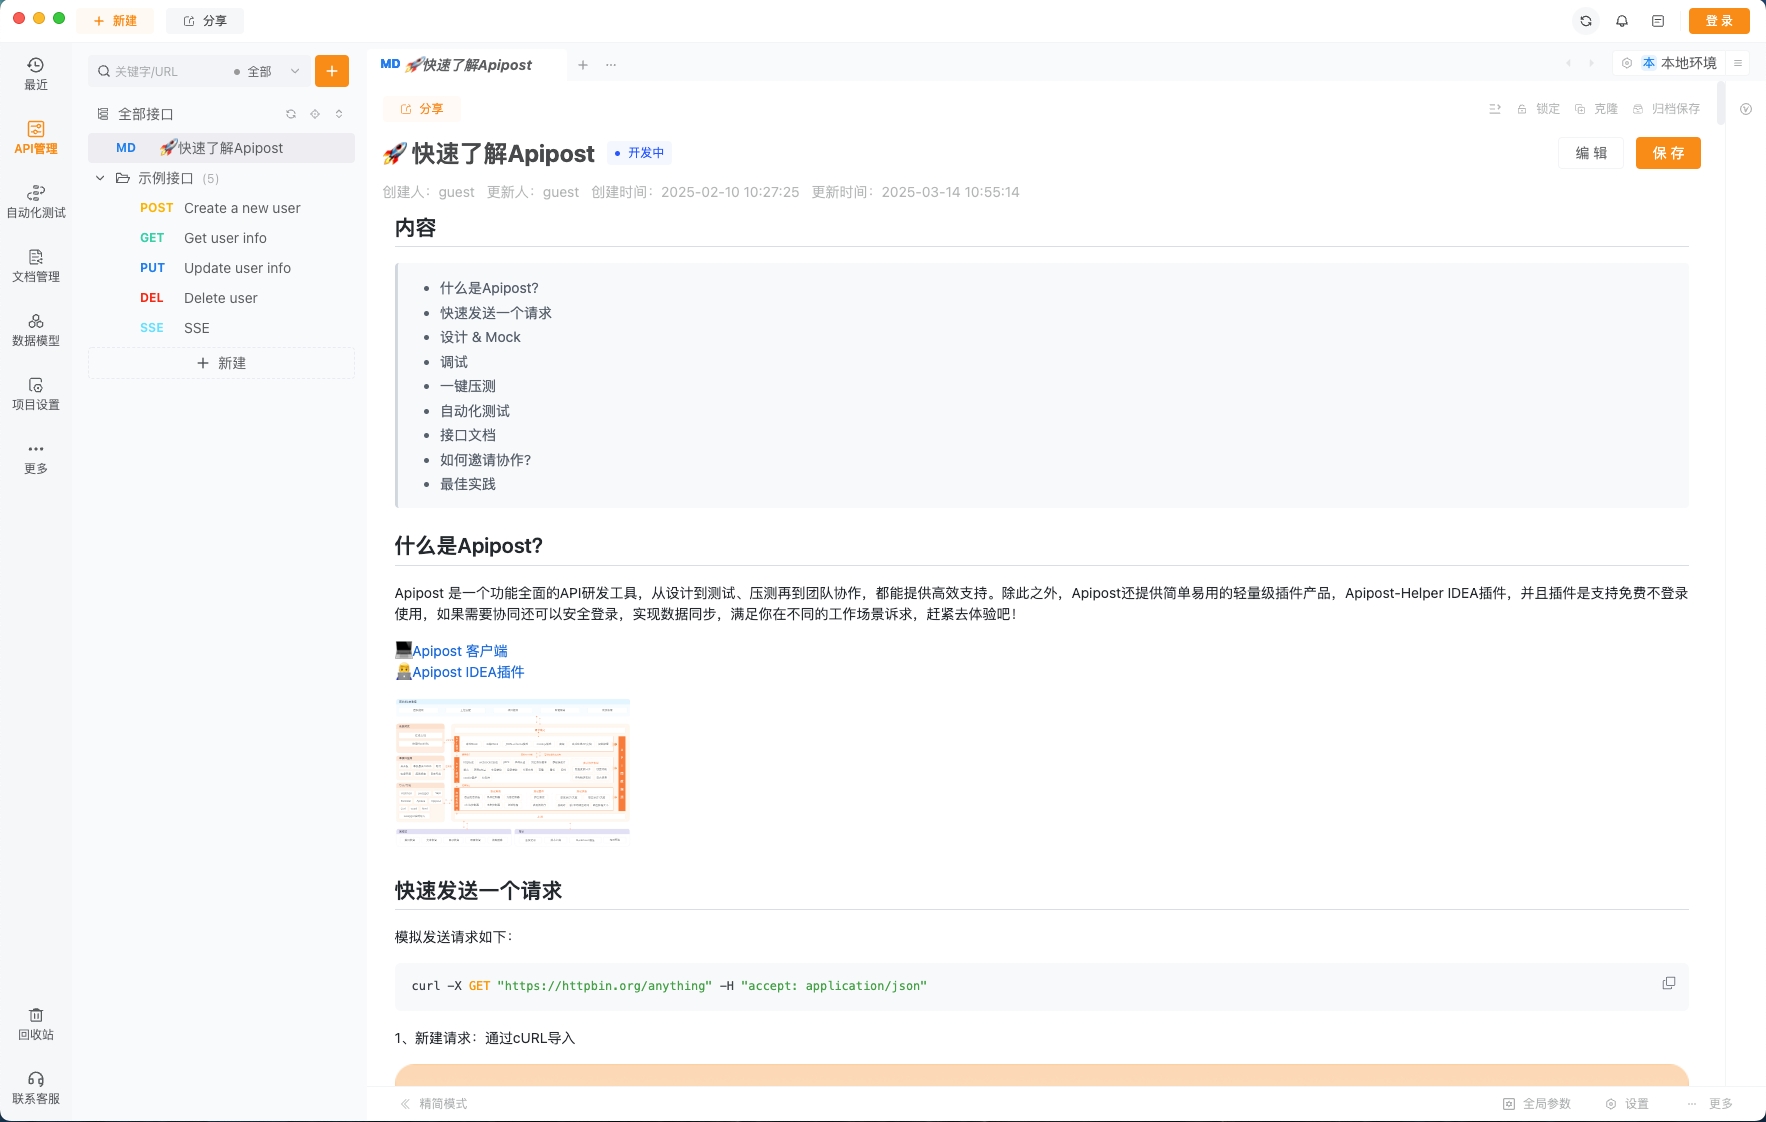Select 快速了解Apipost in the interface tree
Viewport: 1766px width, 1122px height.
[222, 148]
